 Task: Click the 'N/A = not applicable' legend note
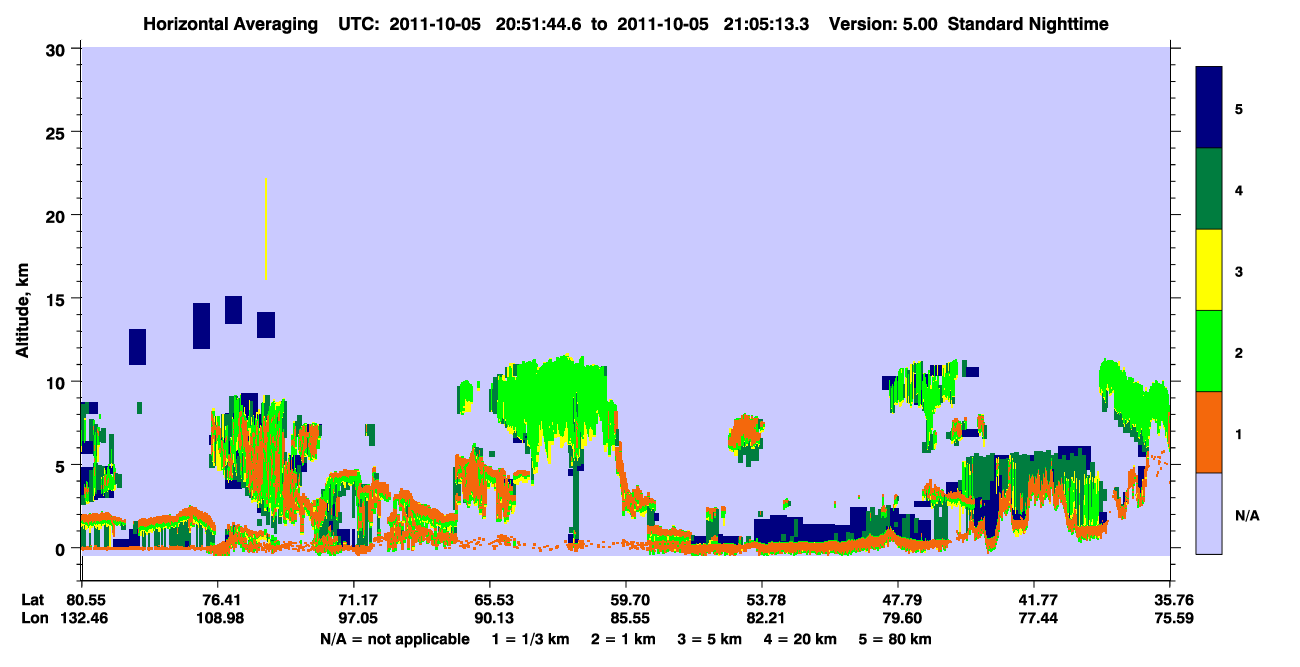click(x=394, y=639)
